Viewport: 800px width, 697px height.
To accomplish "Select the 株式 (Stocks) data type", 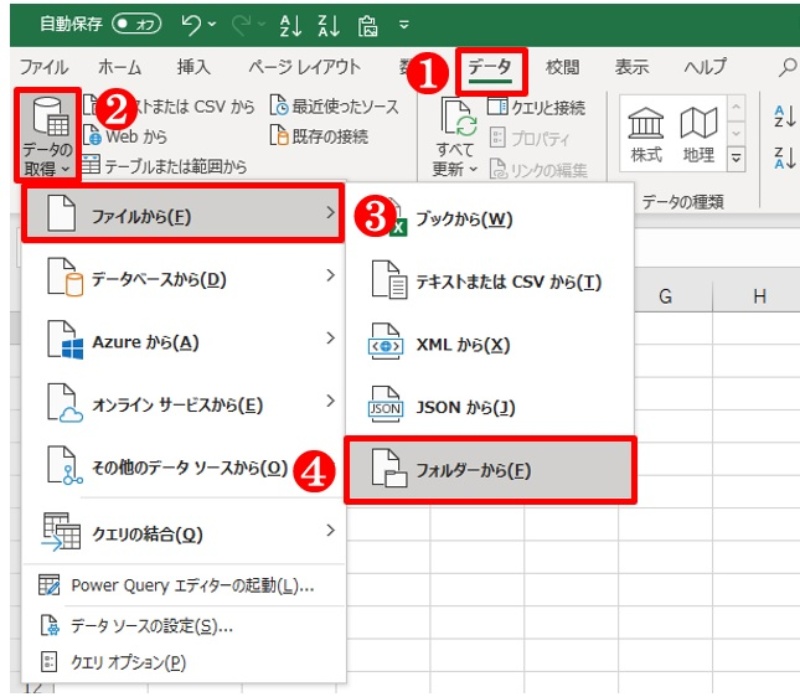I will (646, 134).
